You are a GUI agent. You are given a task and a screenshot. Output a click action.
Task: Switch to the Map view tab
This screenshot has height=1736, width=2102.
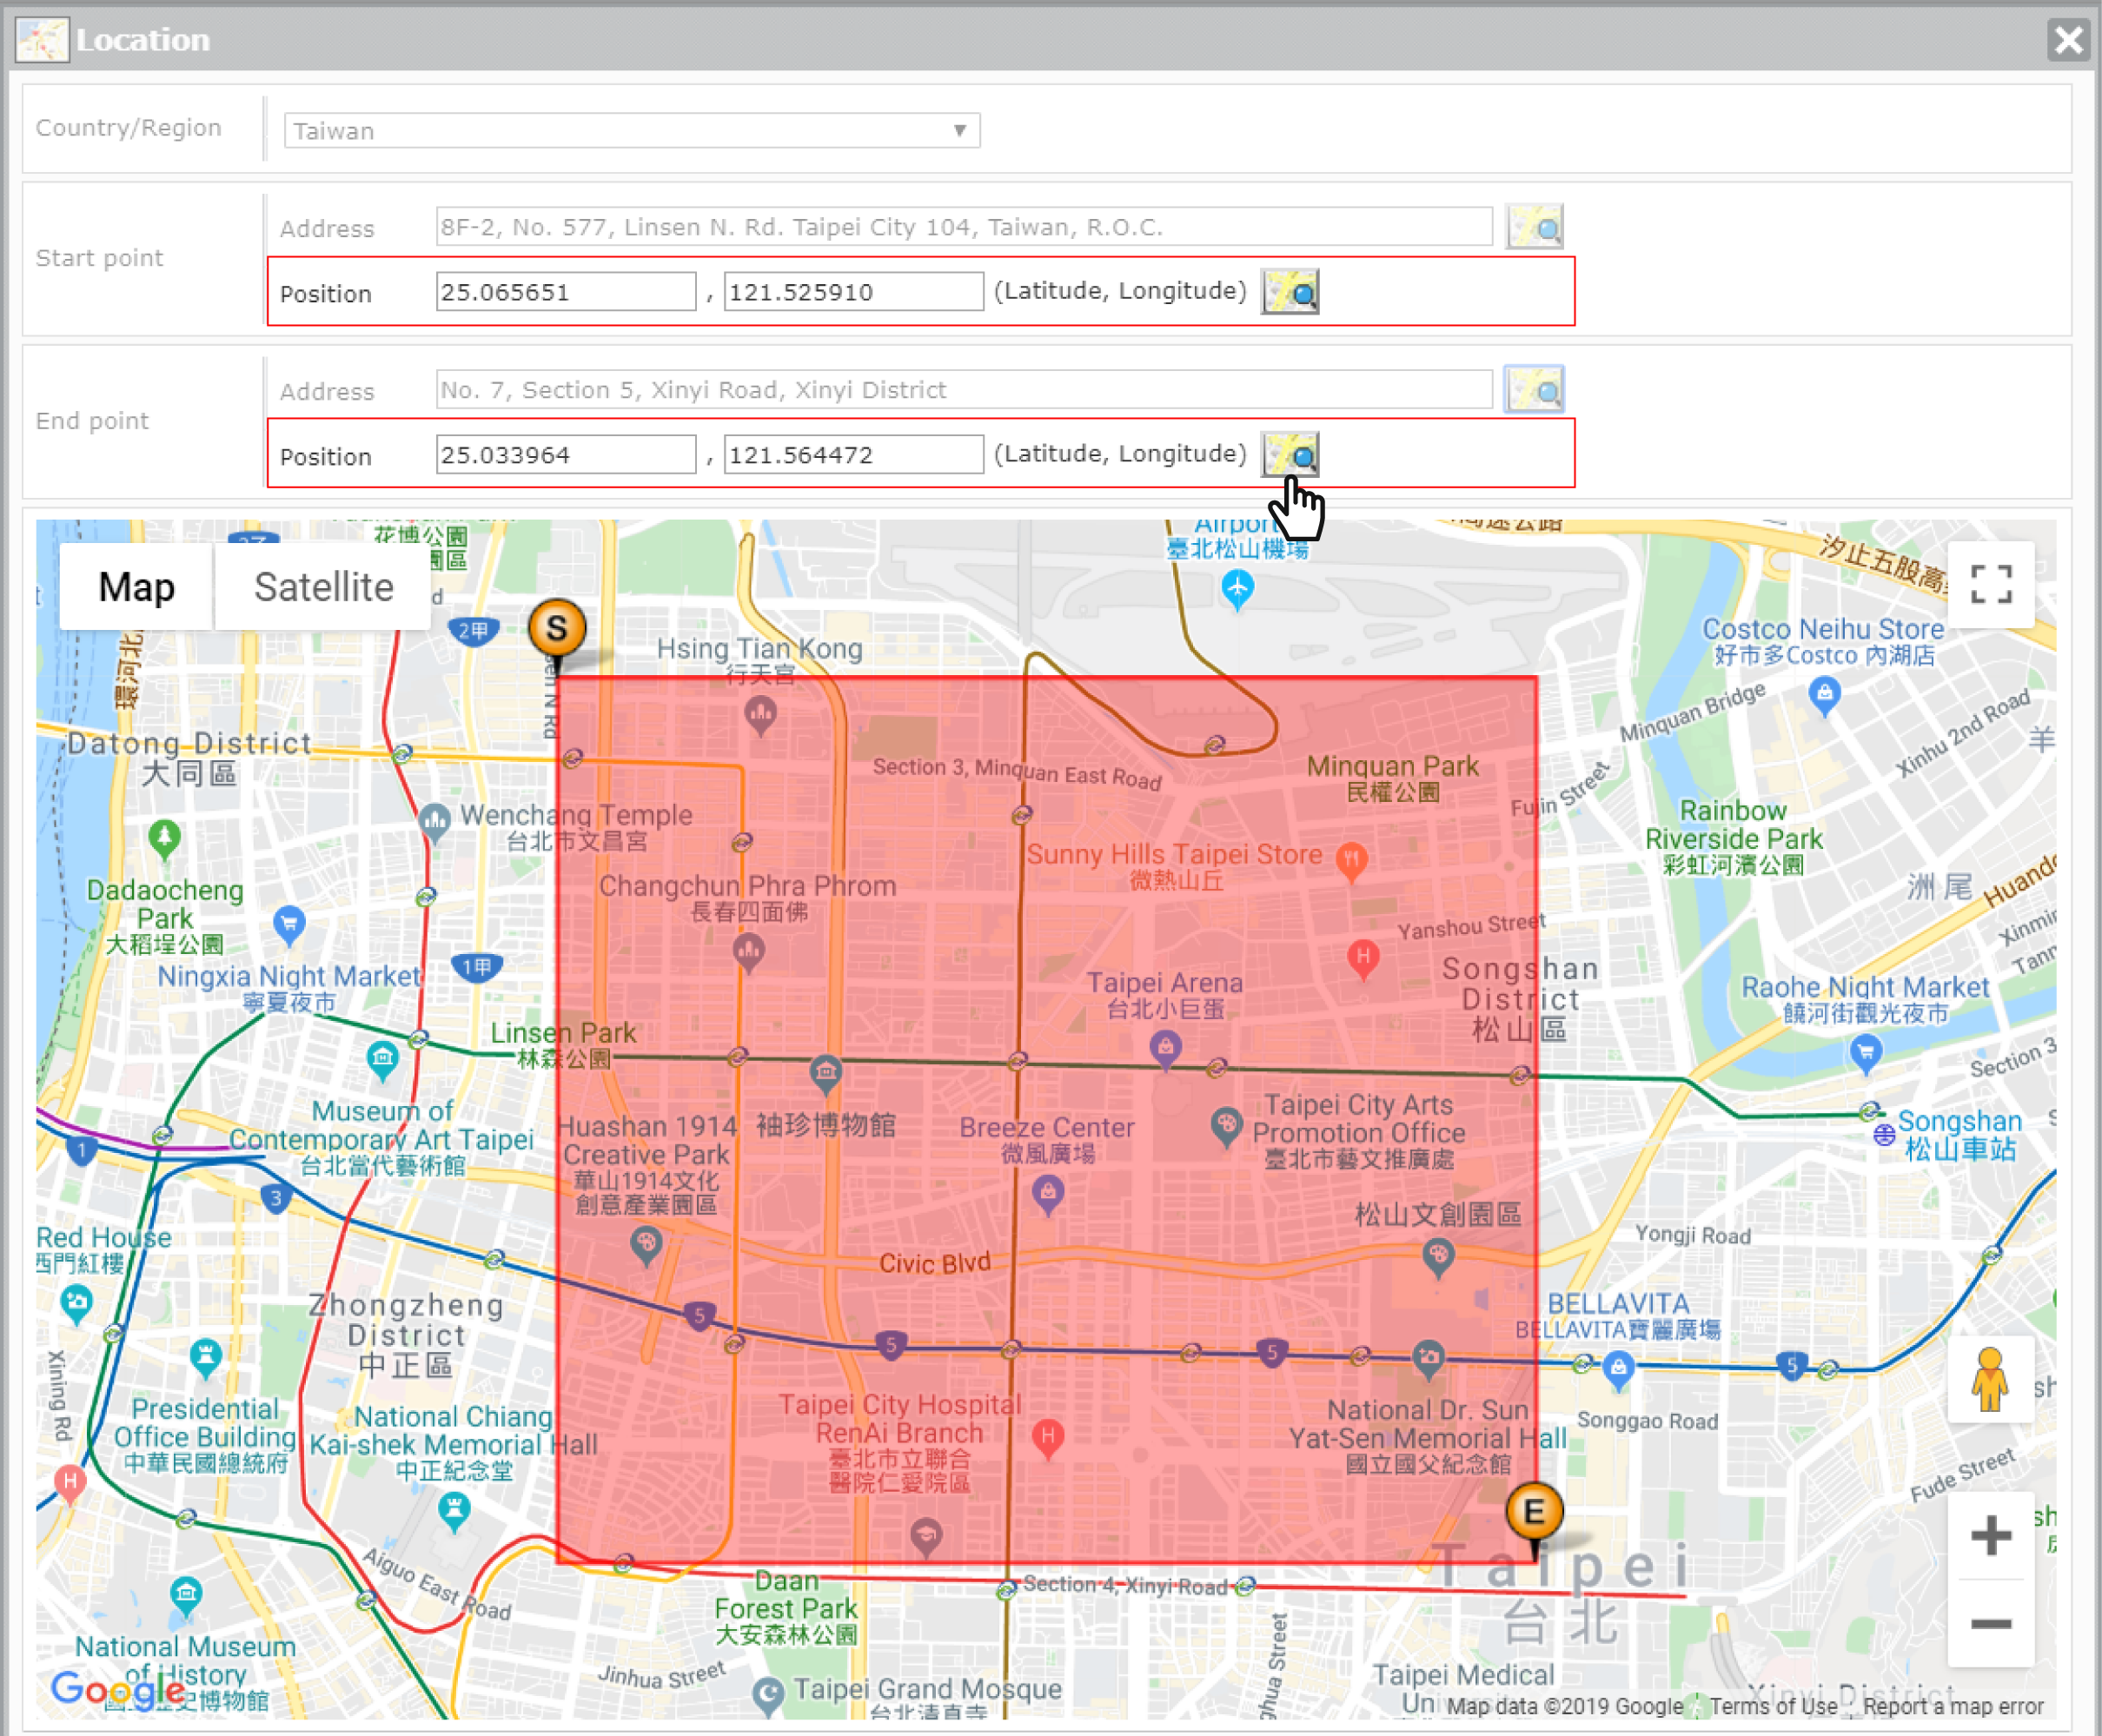click(136, 586)
